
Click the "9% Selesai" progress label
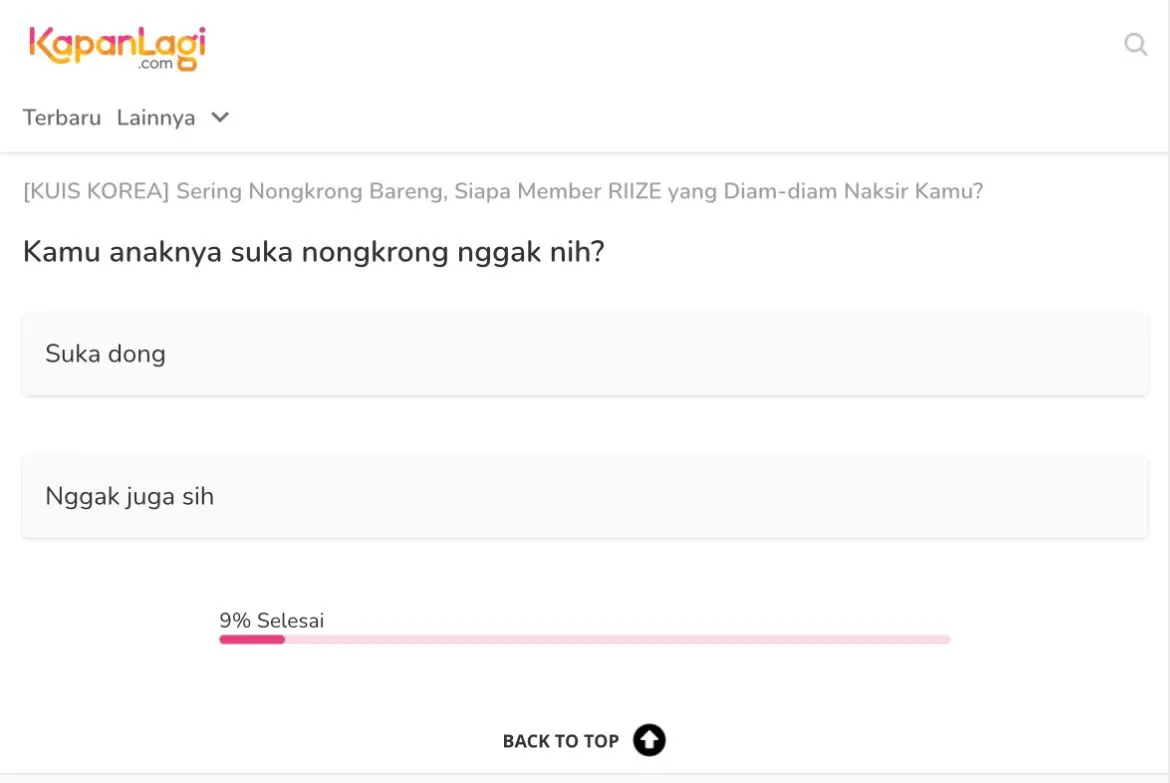272,621
